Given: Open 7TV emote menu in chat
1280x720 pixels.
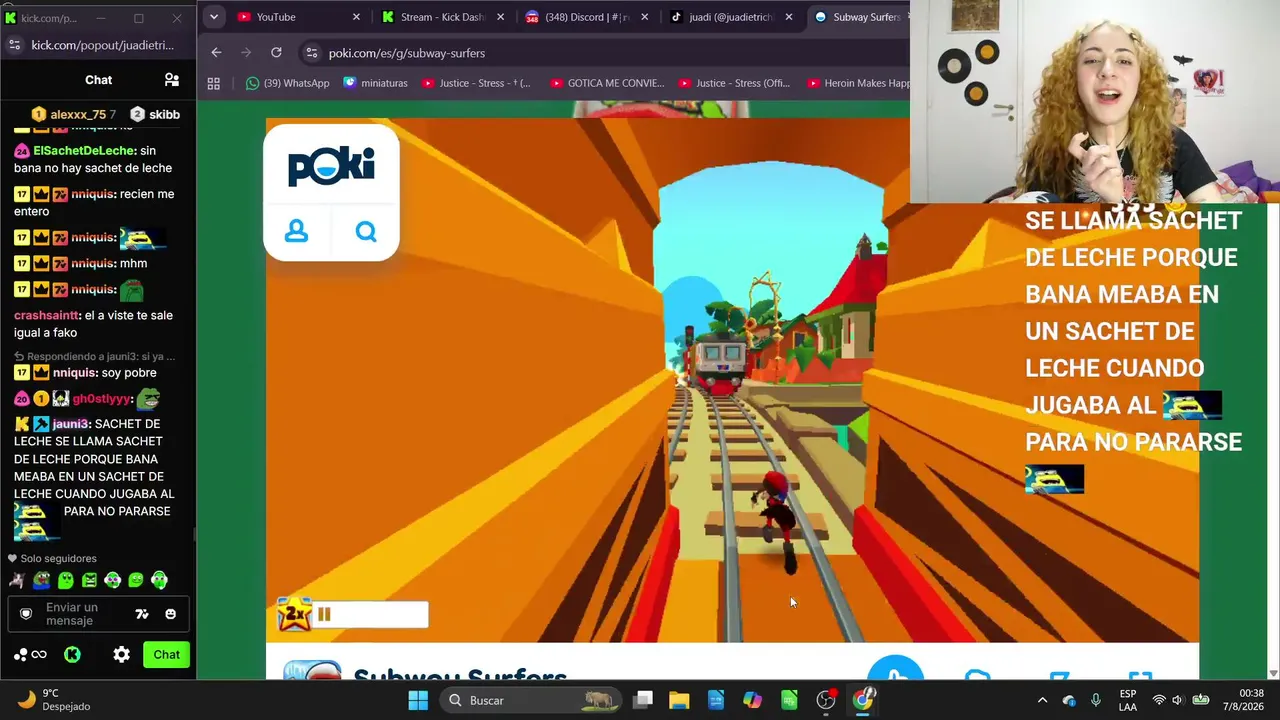Looking at the screenshot, I should pos(142,614).
